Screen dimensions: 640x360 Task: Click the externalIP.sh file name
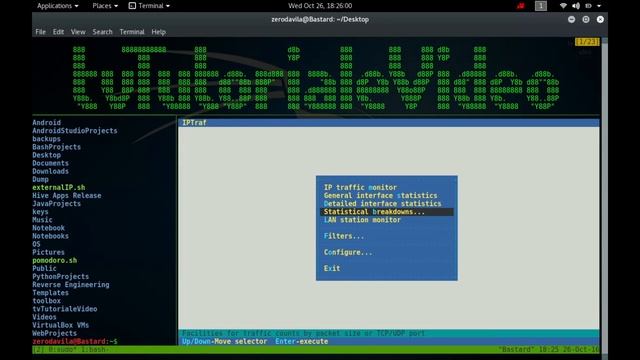tap(59, 187)
